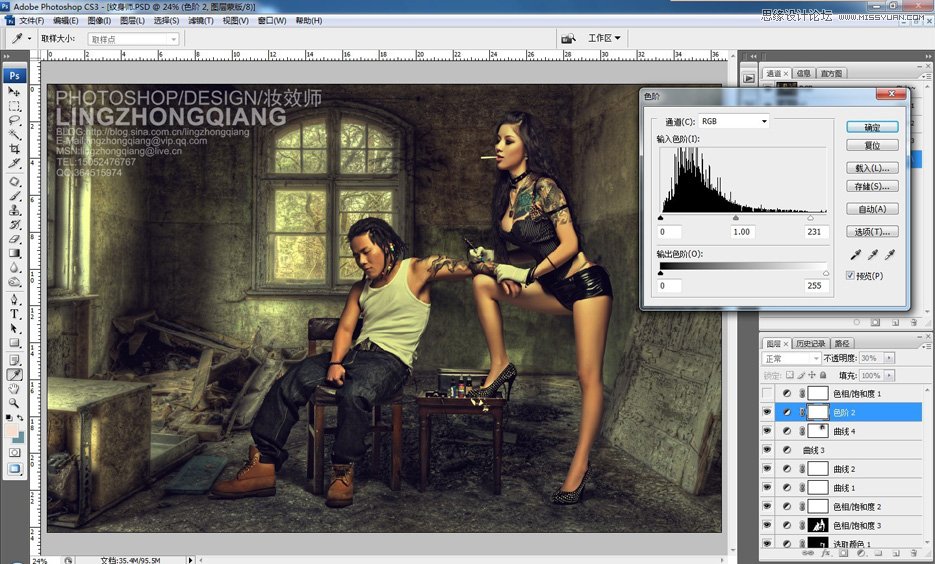The image size is (935, 564).
Task: Click the 自动(A) auto button
Action: [871, 209]
